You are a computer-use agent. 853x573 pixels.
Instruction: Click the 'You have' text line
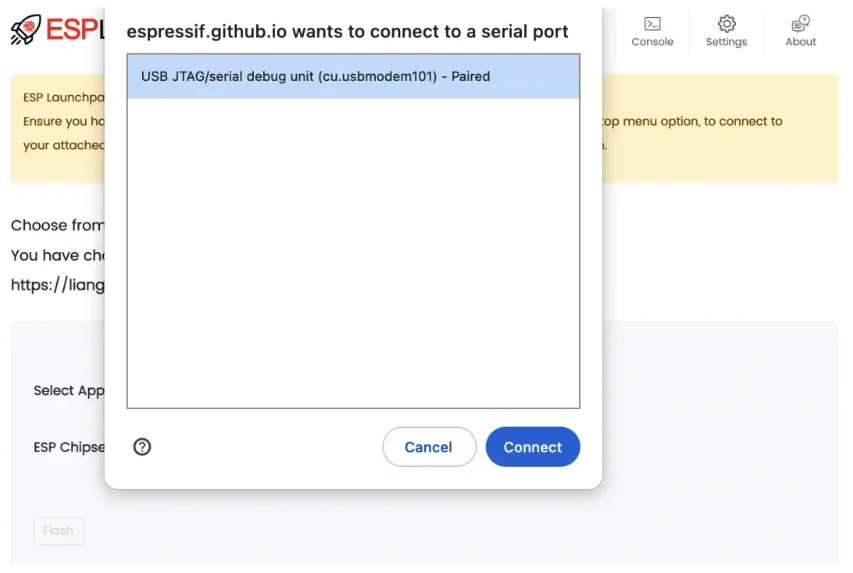tap(57, 255)
